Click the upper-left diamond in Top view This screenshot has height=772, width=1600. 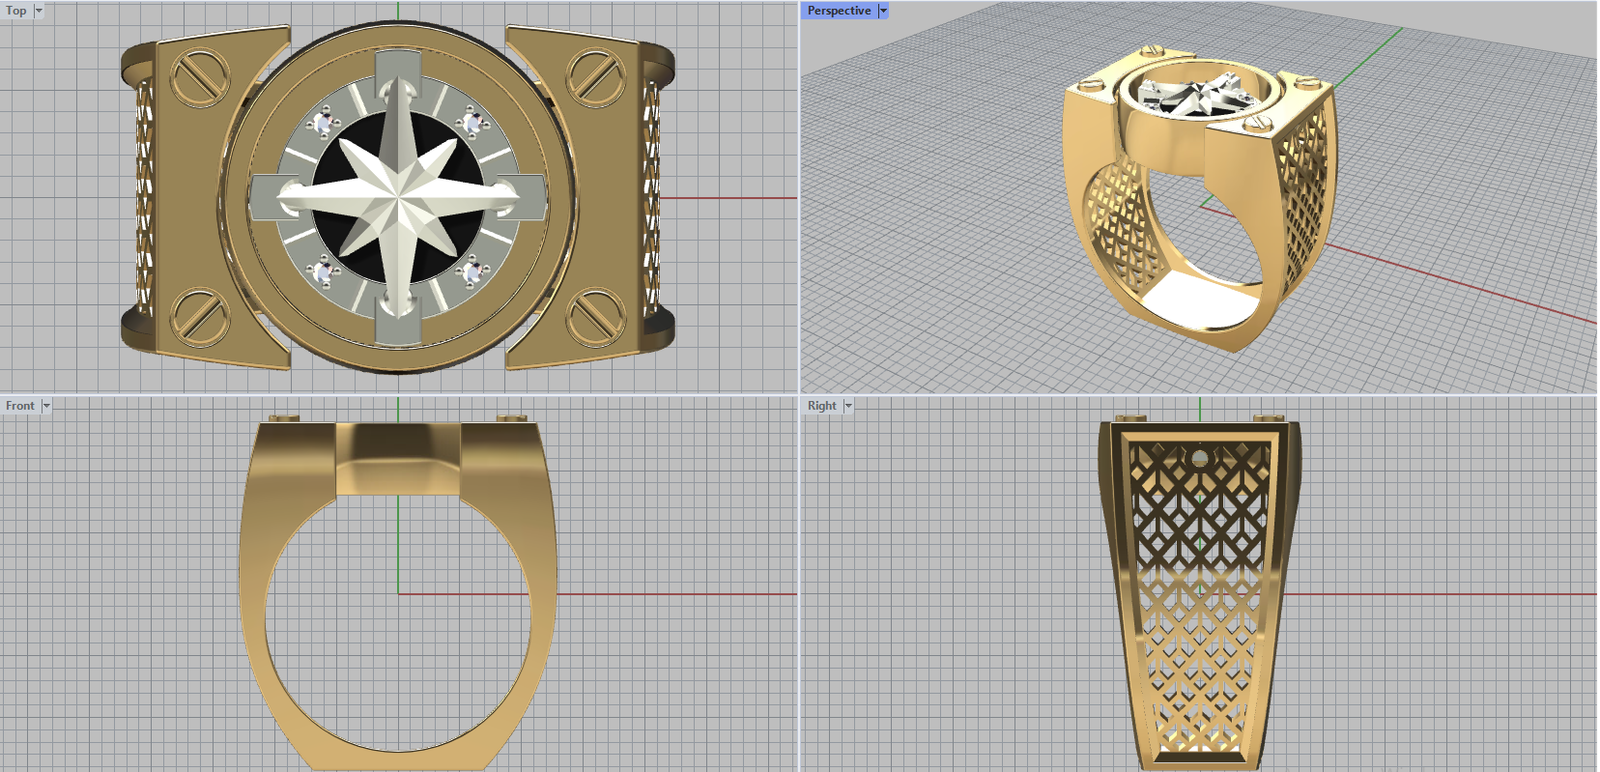click(x=322, y=123)
